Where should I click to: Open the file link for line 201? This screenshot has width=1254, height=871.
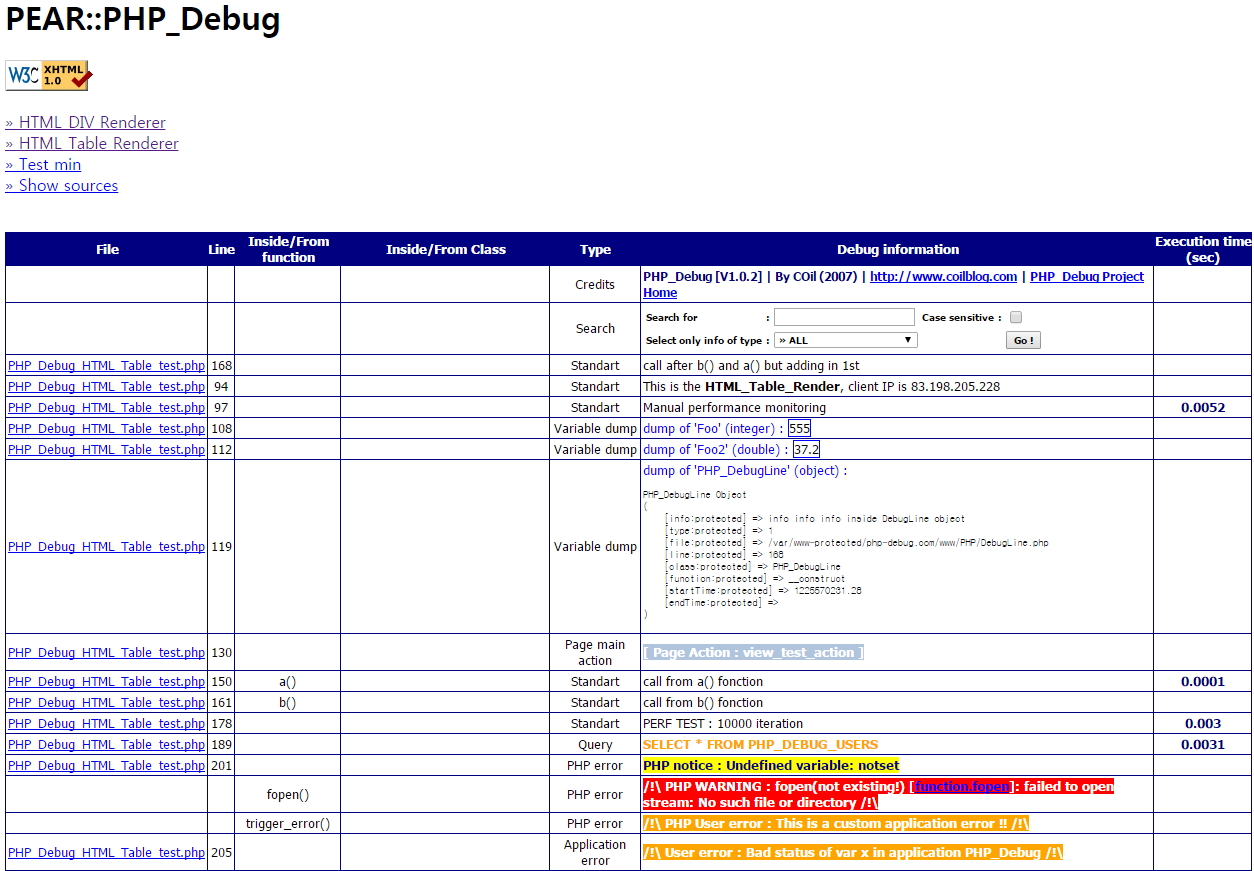(106, 766)
